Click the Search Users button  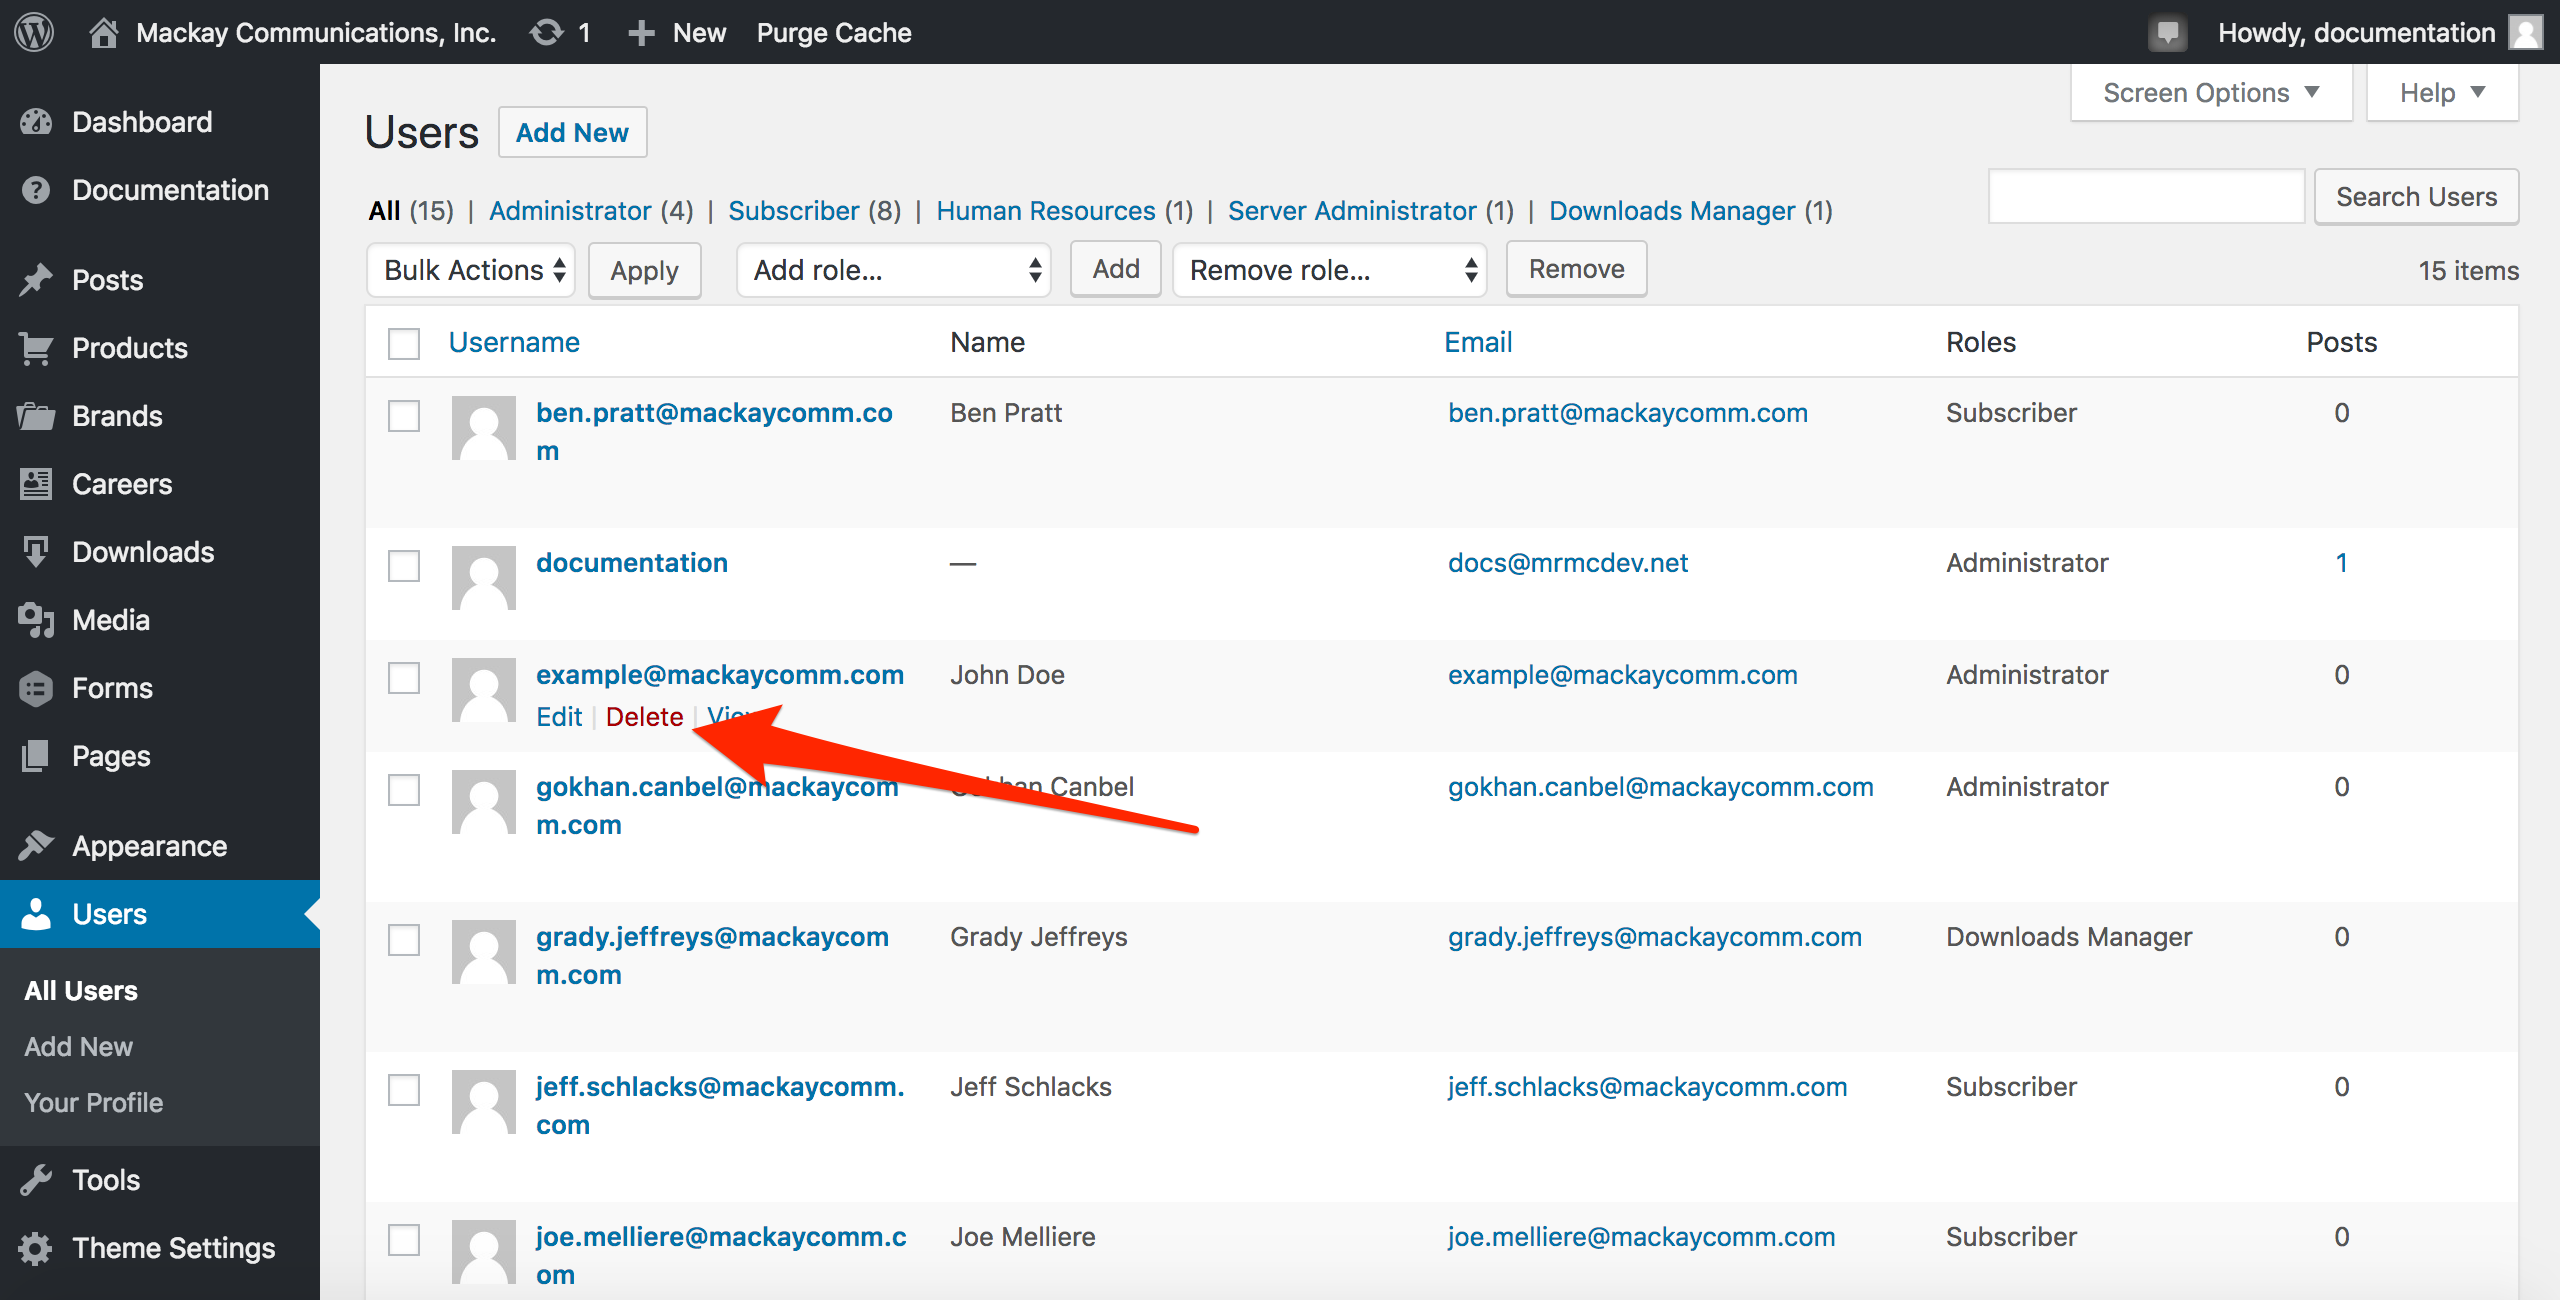click(x=2416, y=197)
